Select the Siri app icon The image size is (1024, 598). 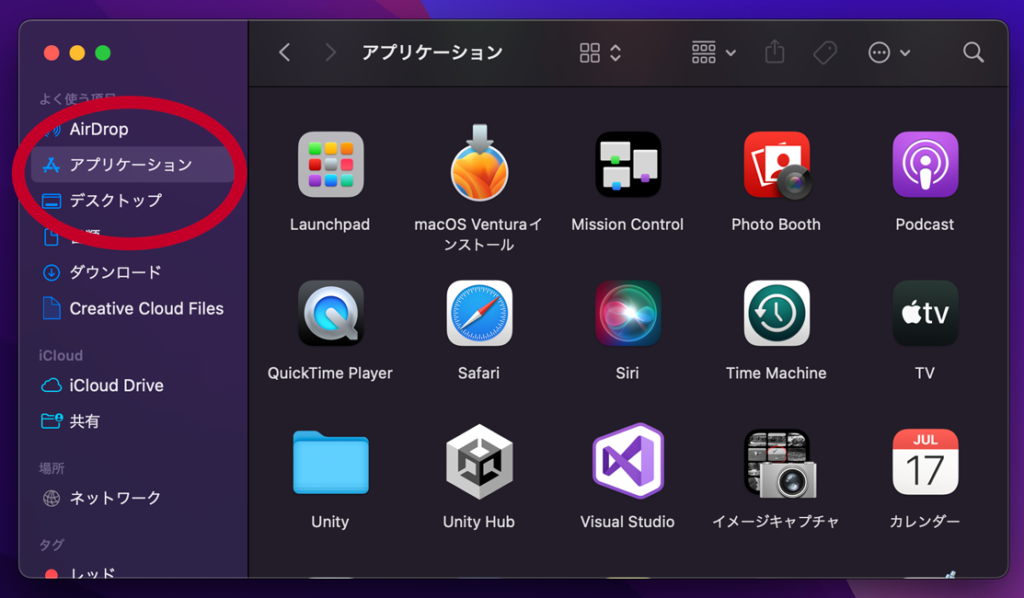628,313
